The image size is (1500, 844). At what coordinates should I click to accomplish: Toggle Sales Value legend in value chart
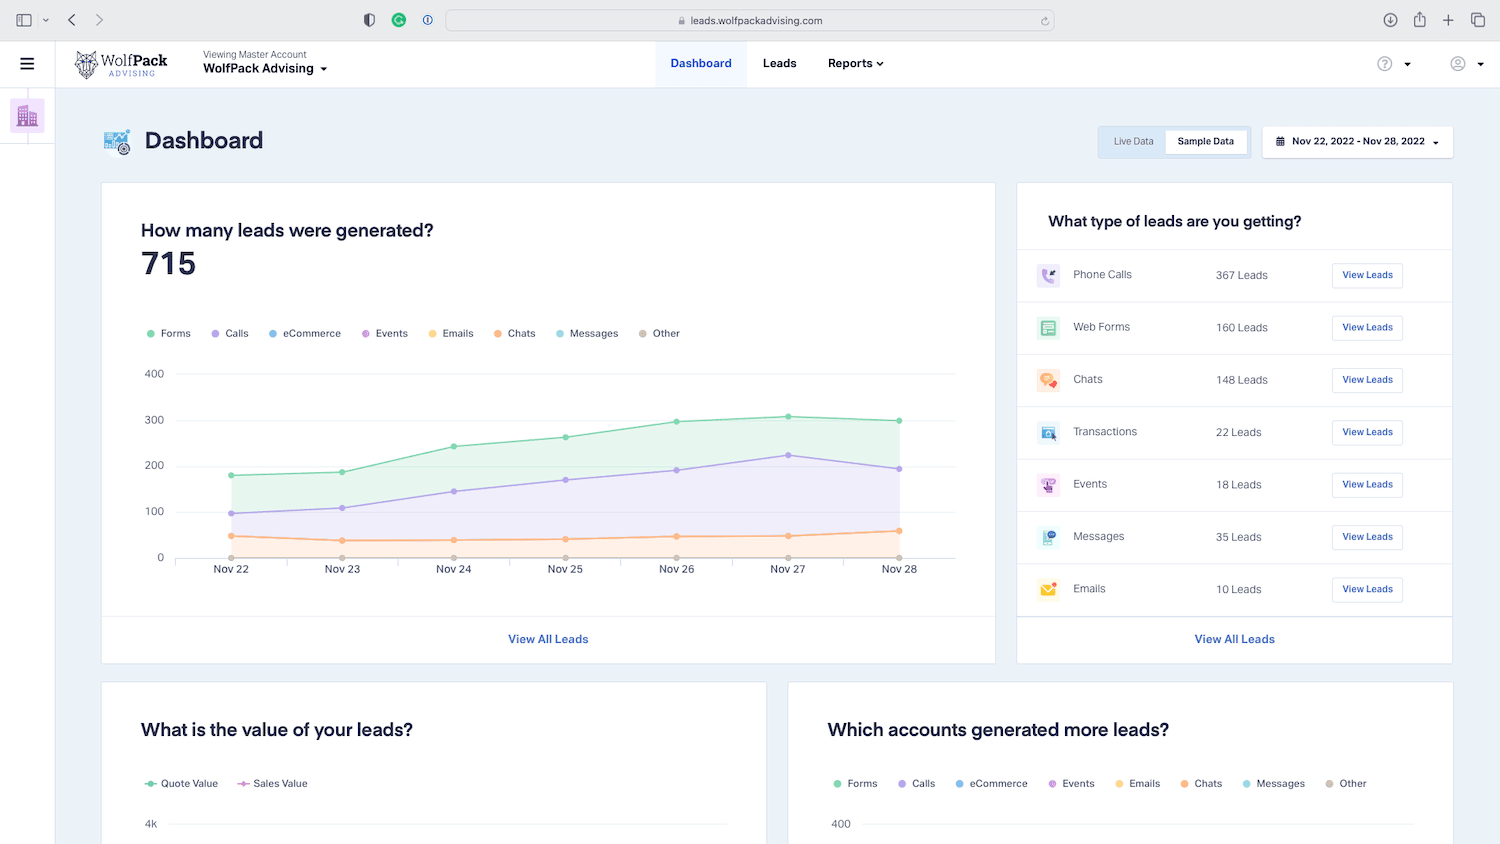tap(272, 784)
